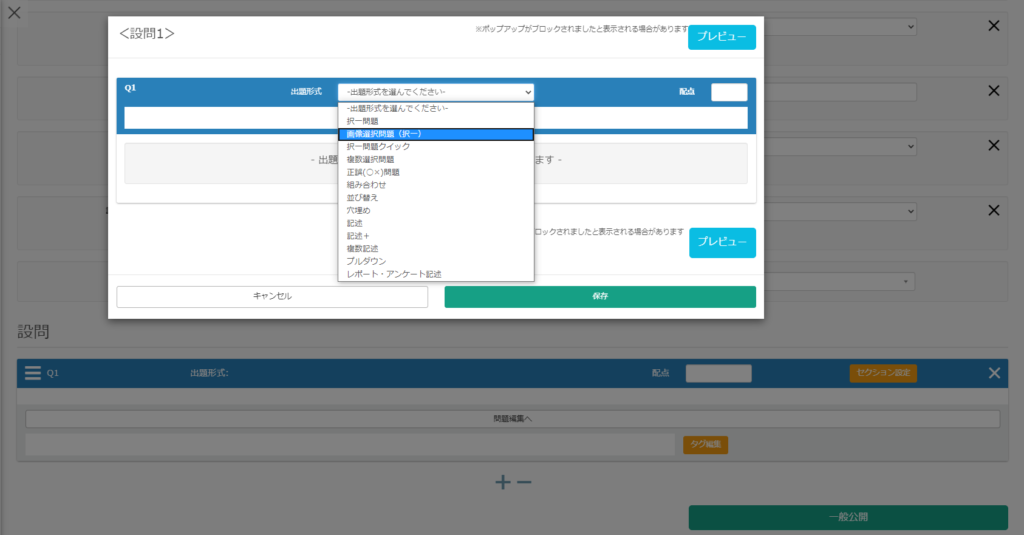This screenshot has height=535, width=1024.
Task: Open セクション設定 in background Q1 row
Action: pyautogui.click(x=883, y=373)
